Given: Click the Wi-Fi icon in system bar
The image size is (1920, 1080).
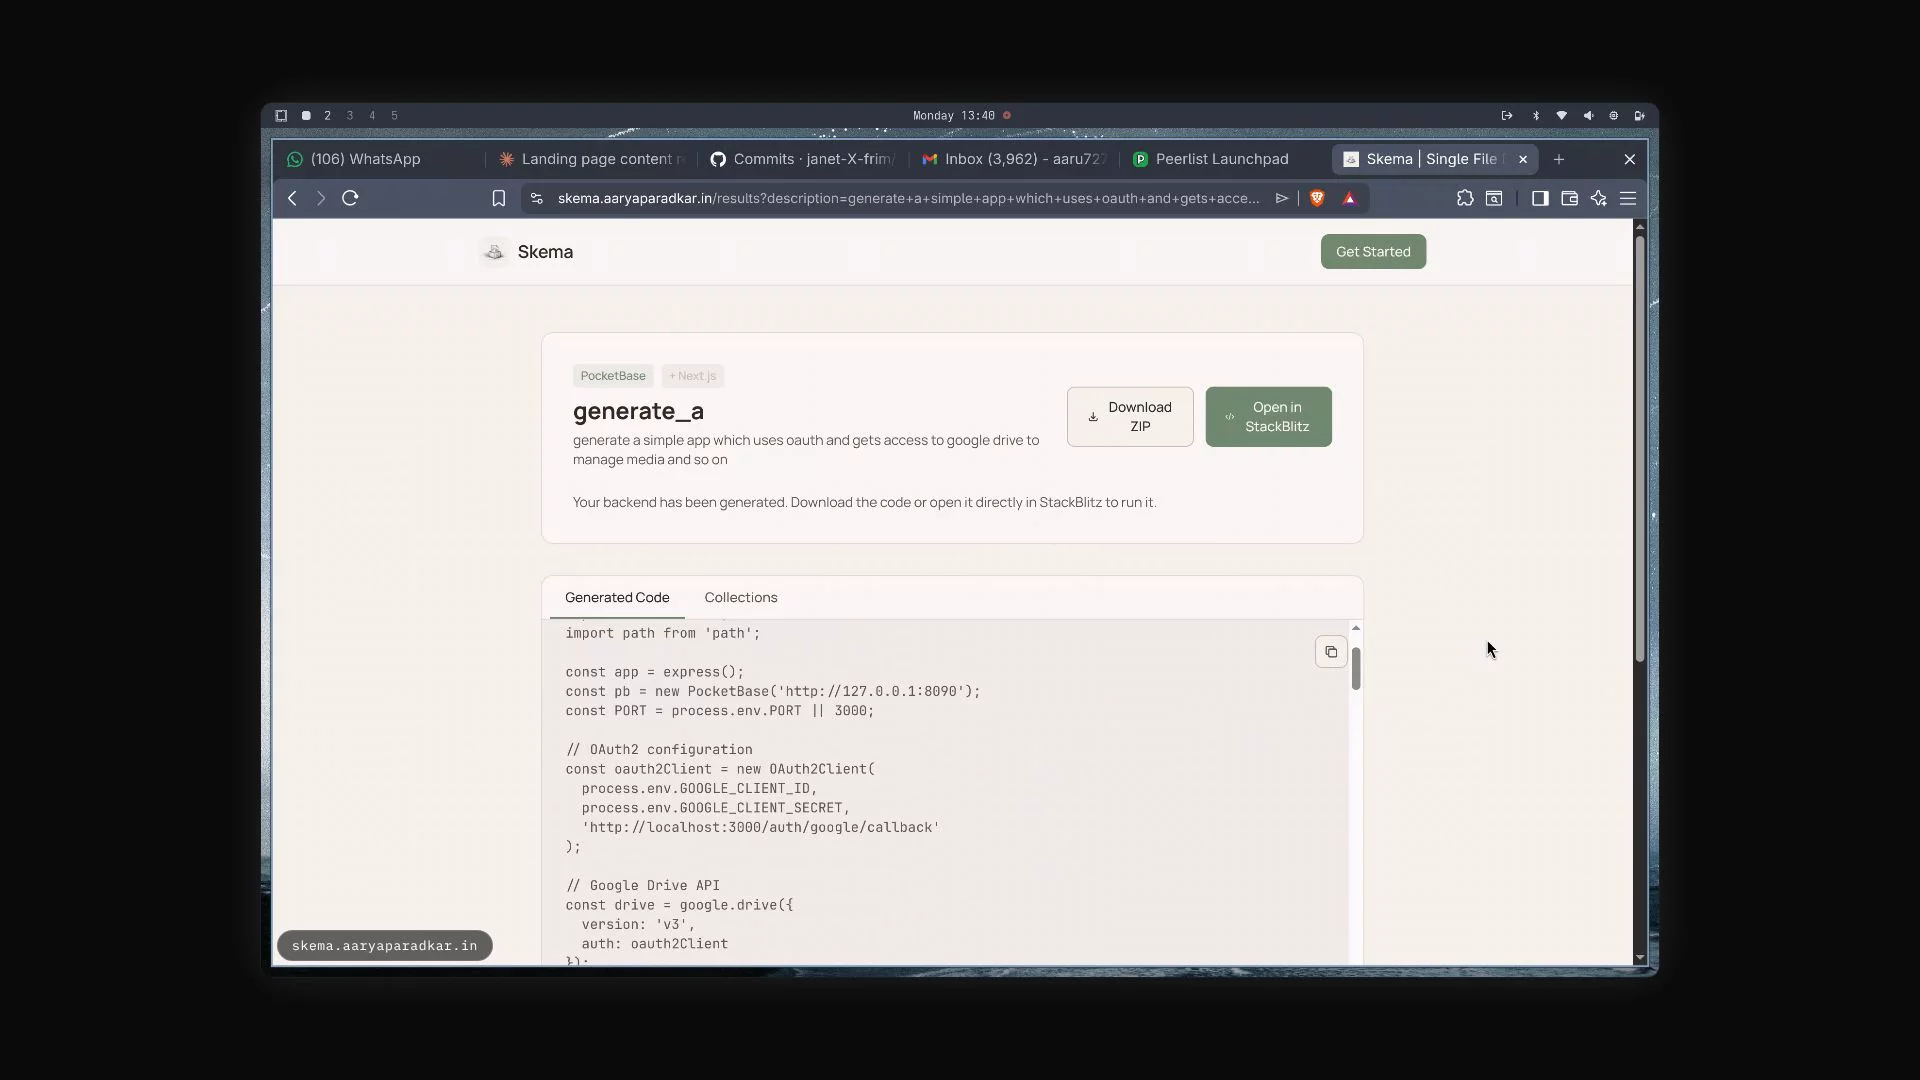Looking at the screenshot, I should point(1562,116).
